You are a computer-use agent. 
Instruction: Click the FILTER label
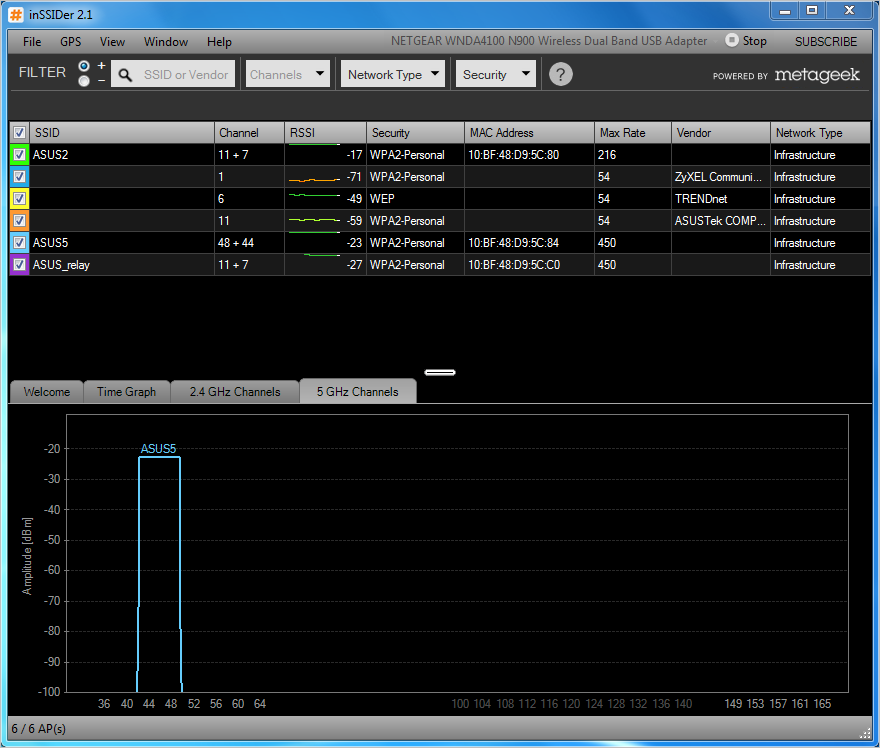(x=42, y=72)
